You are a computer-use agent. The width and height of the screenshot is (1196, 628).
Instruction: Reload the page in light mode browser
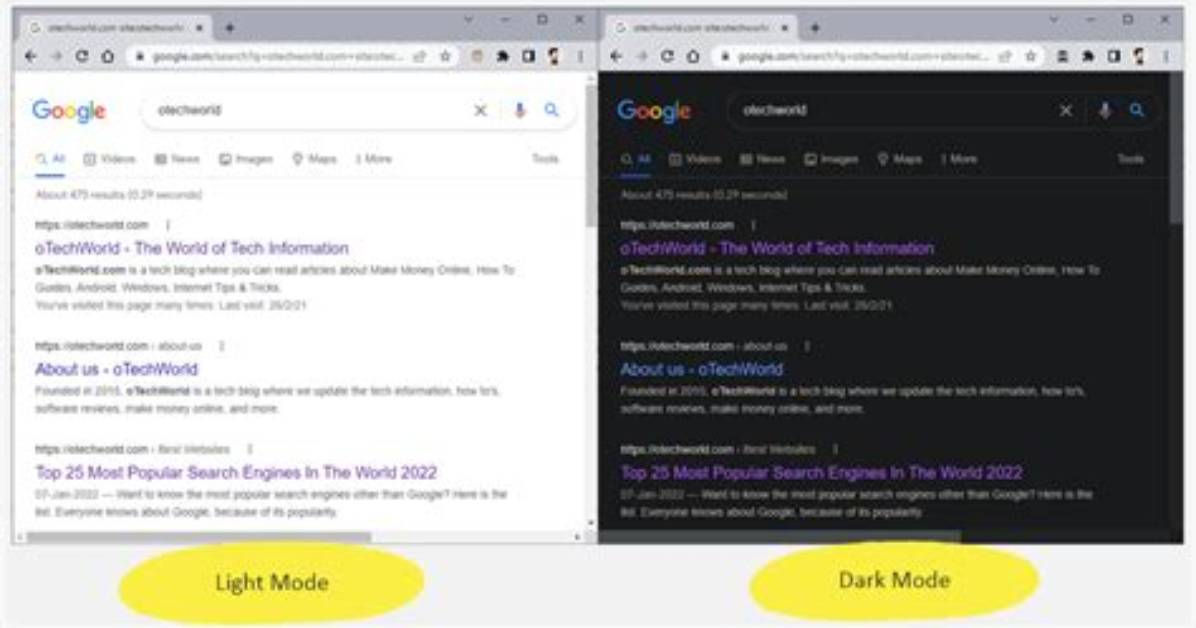pos(82,56)
